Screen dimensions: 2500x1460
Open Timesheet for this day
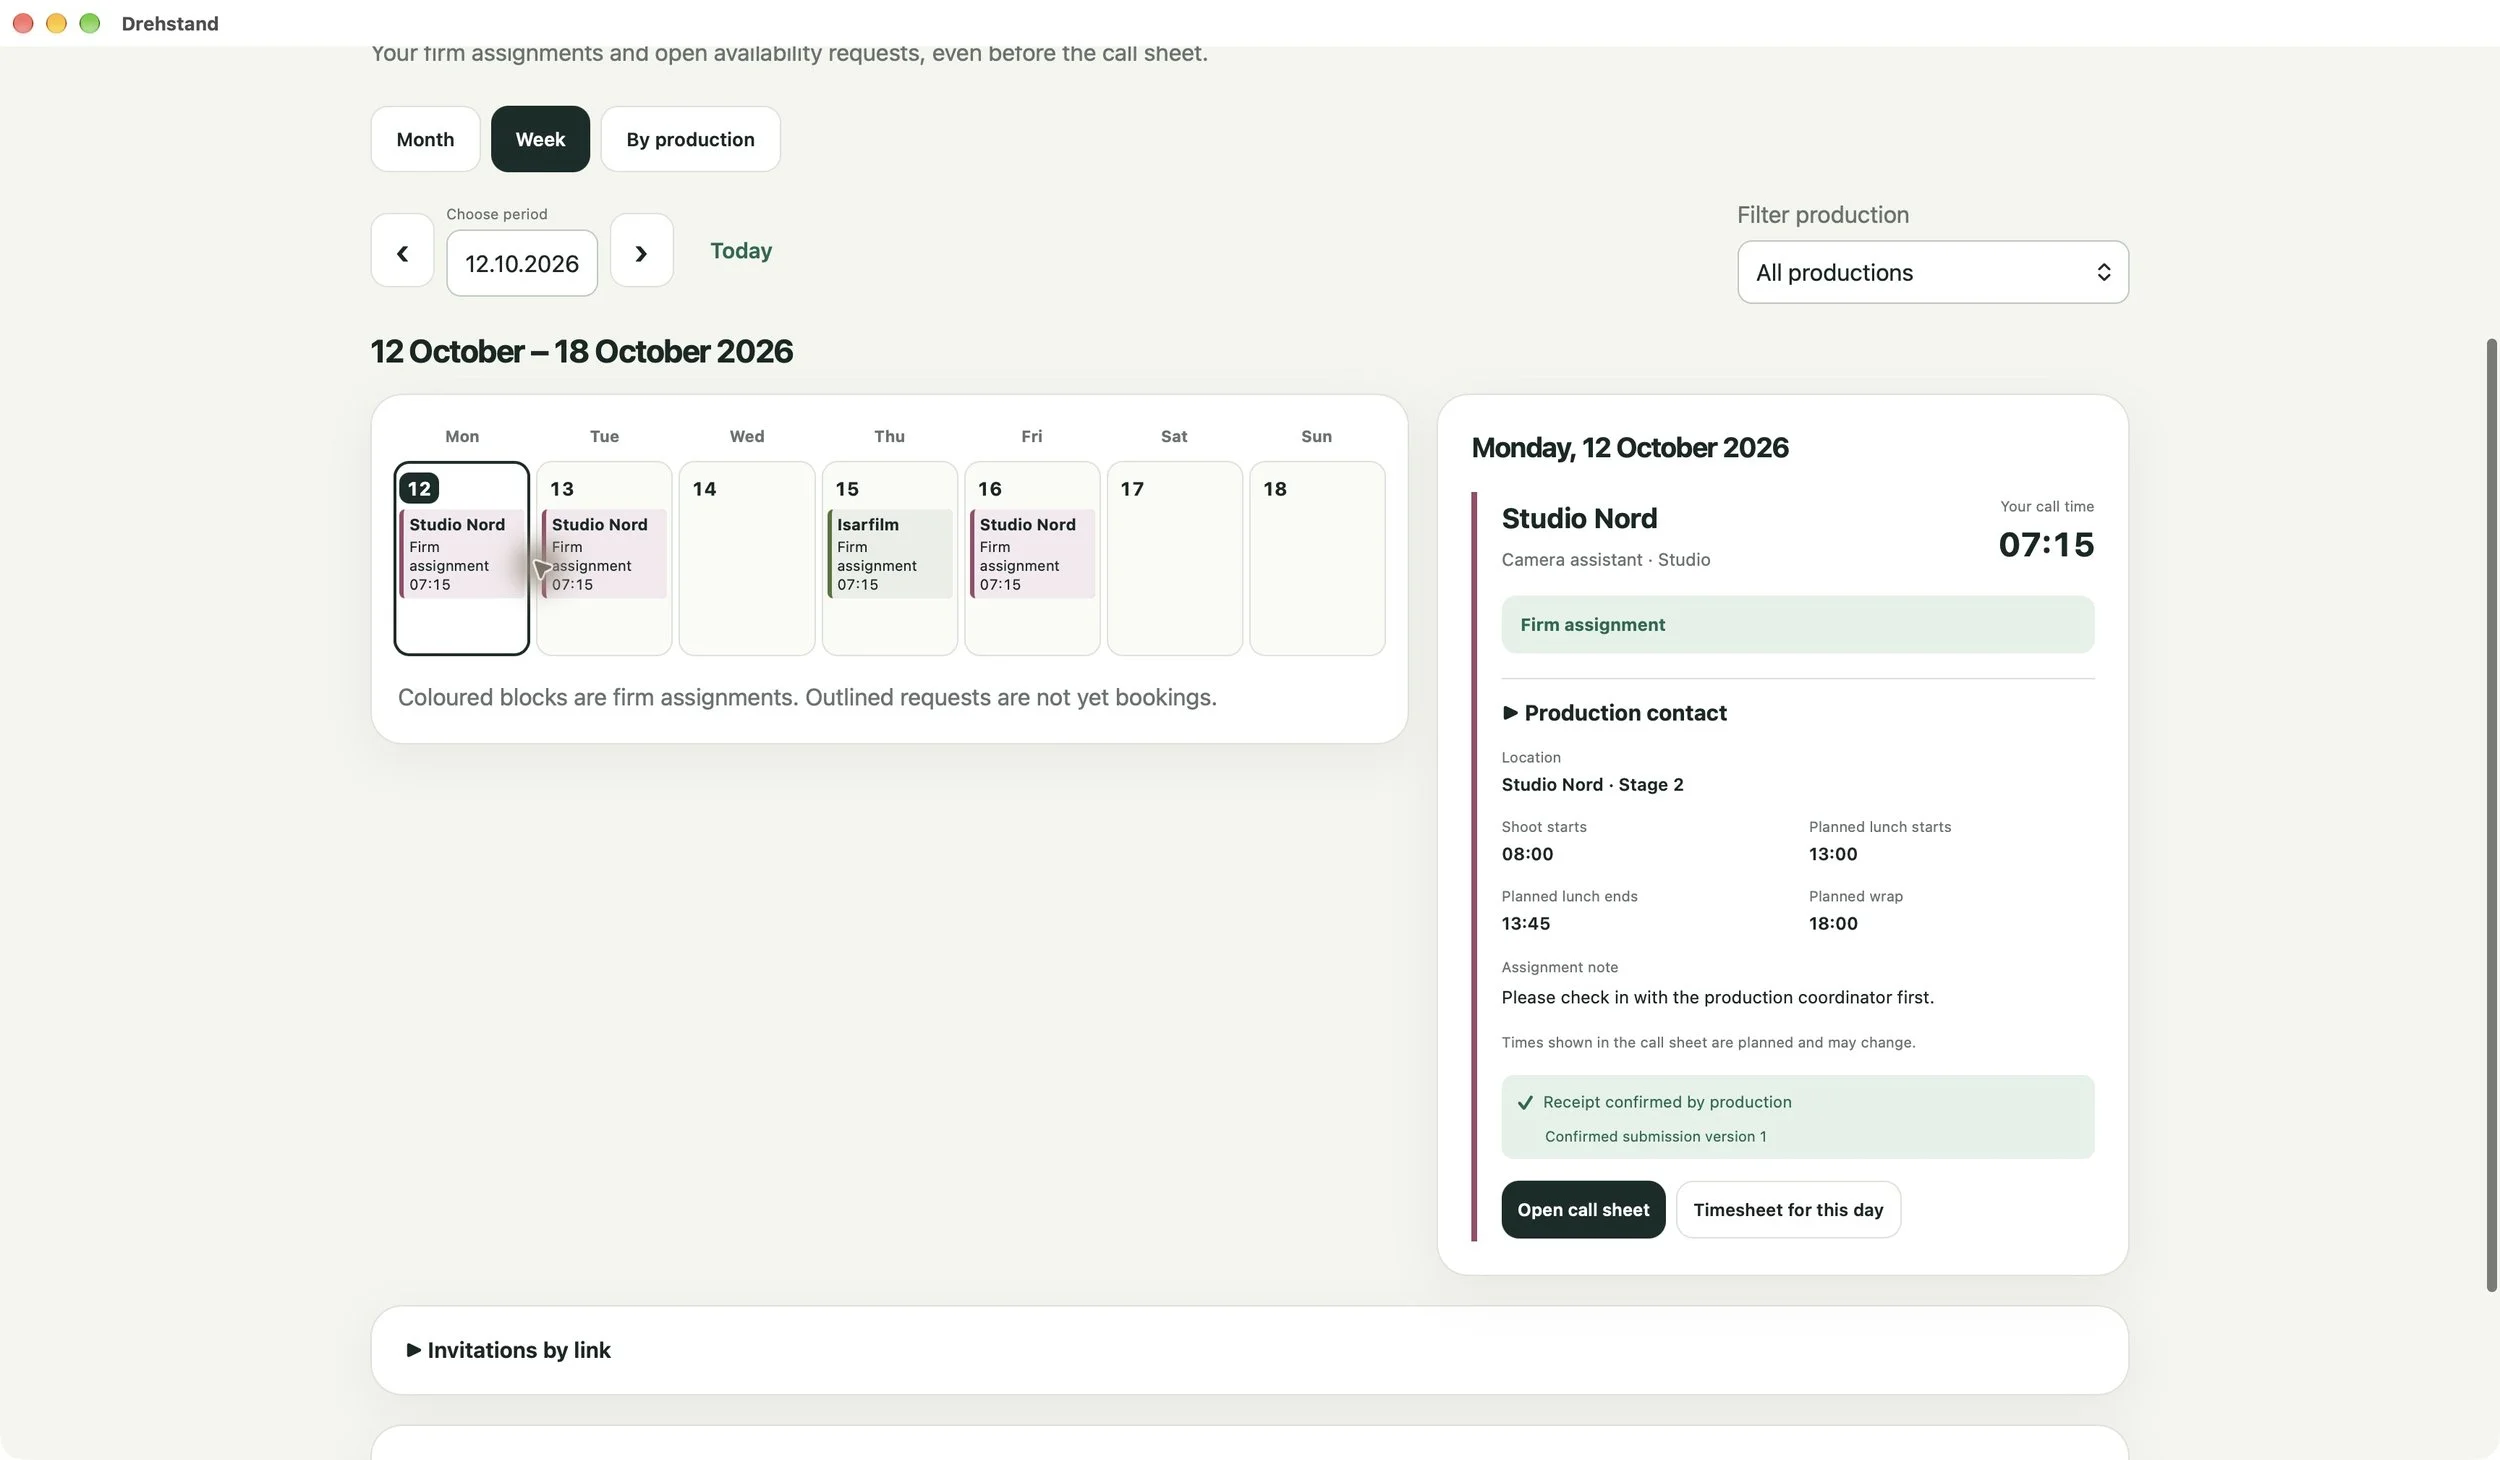1788,1210
